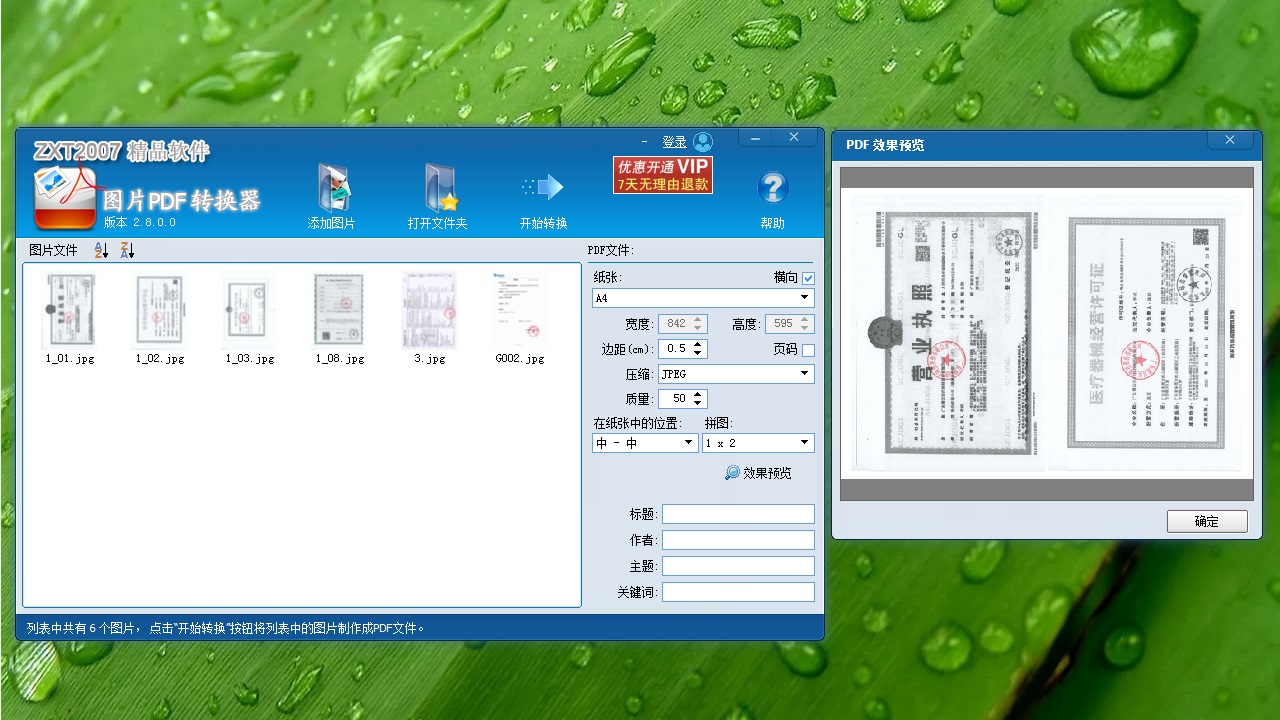
Task: Open the 1 x 2 拼图 layout dropdown
Action: (757, 442)
